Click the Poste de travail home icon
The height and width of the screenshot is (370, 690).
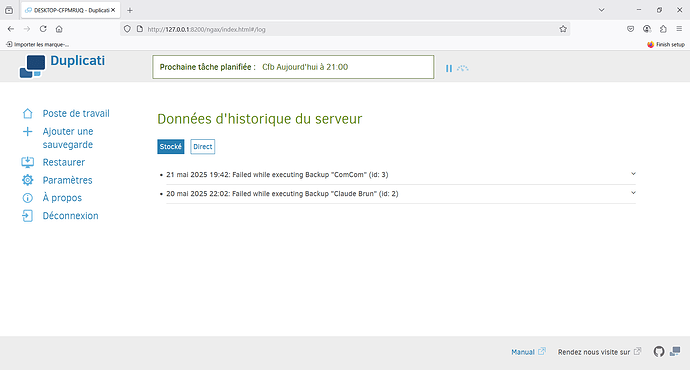pos(27,114)
